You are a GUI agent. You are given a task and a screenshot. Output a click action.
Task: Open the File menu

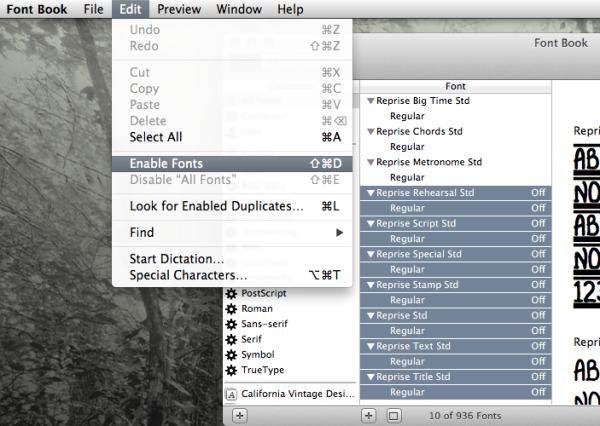pos(93,9)
